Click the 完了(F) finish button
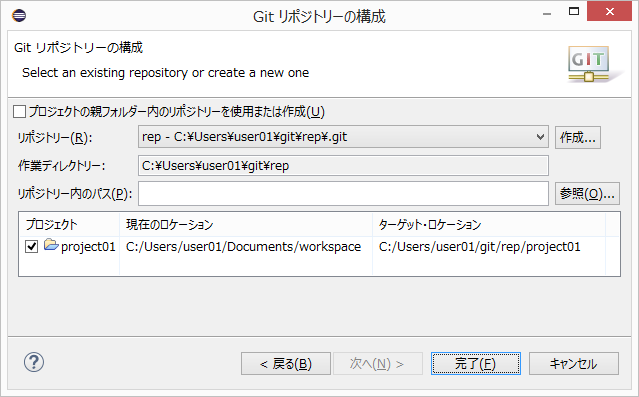The height and width of the screenshot is (397, 639). (x=476, y=364)
